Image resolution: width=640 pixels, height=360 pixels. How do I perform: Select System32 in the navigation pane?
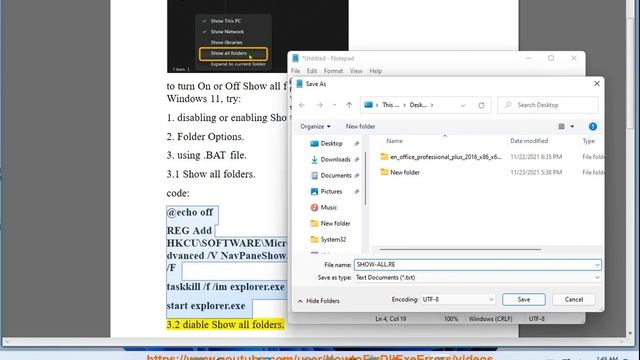click(x=333, y=239)
